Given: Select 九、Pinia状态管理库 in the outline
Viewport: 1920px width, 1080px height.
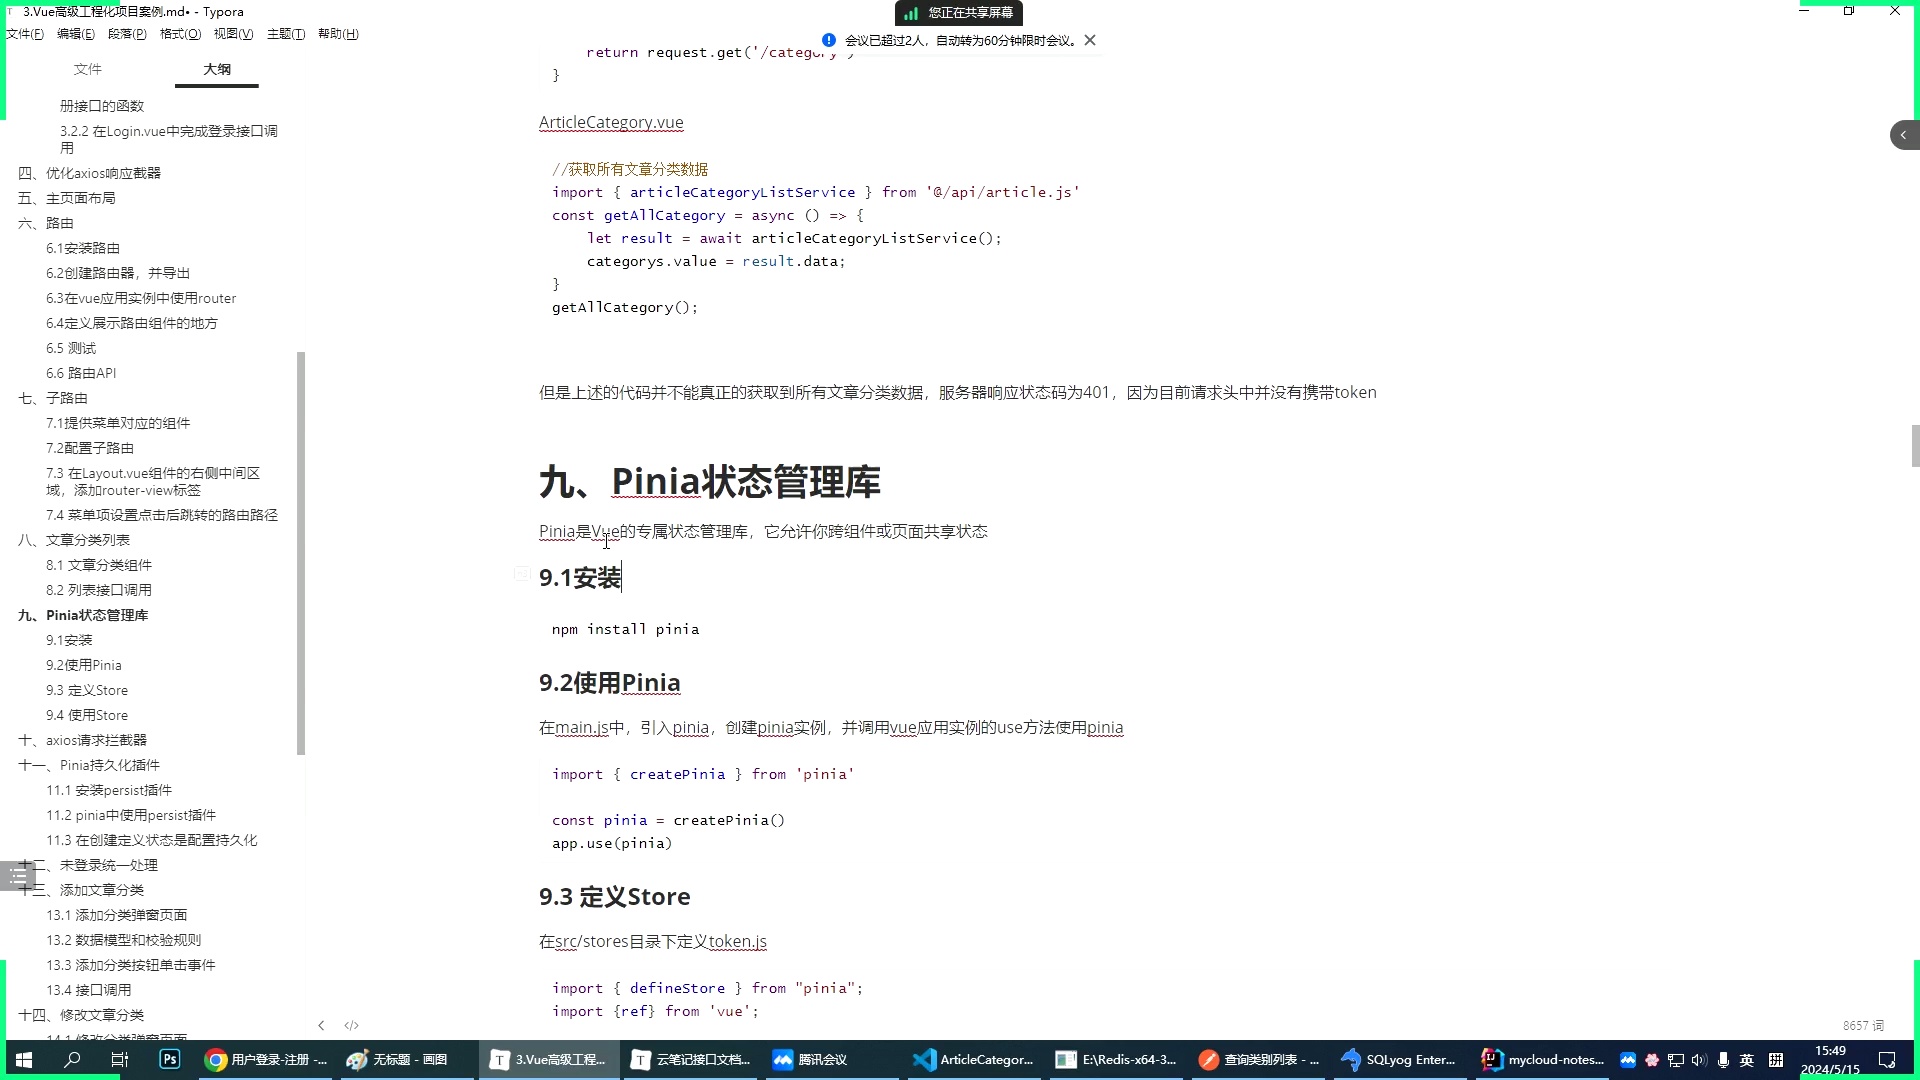Looking at the screenshot, I should tap(95, 615).
